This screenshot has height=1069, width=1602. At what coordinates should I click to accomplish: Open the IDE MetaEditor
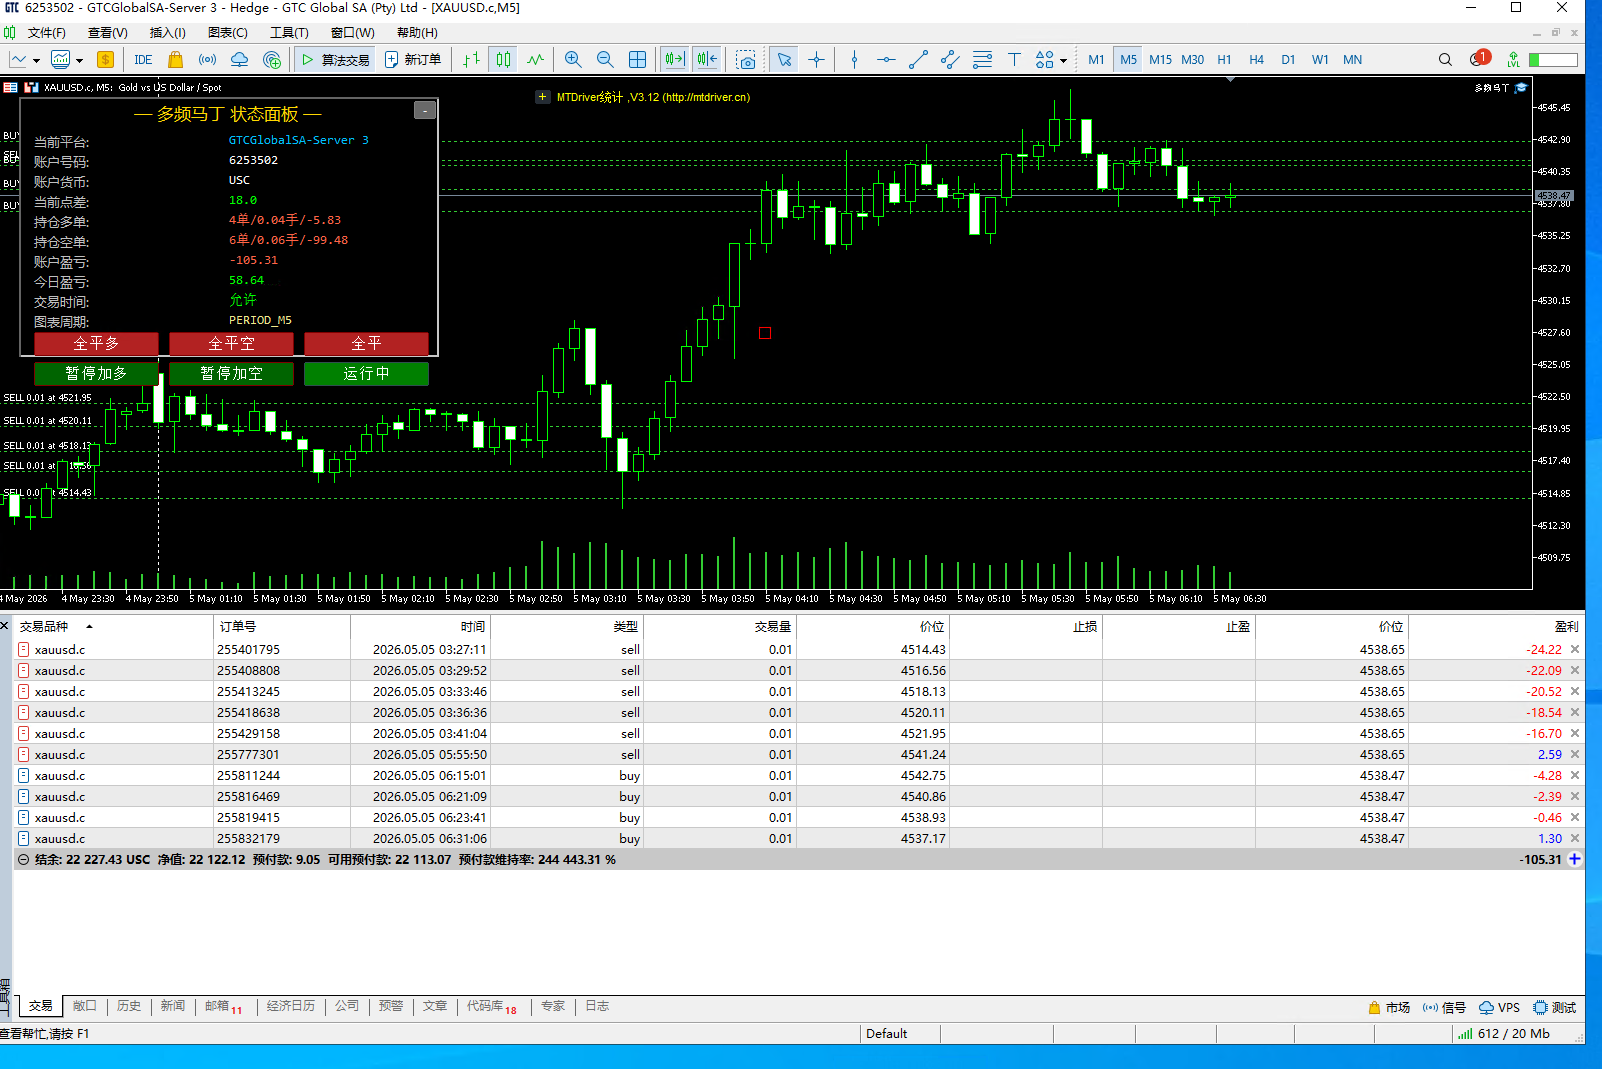(143, 60)
